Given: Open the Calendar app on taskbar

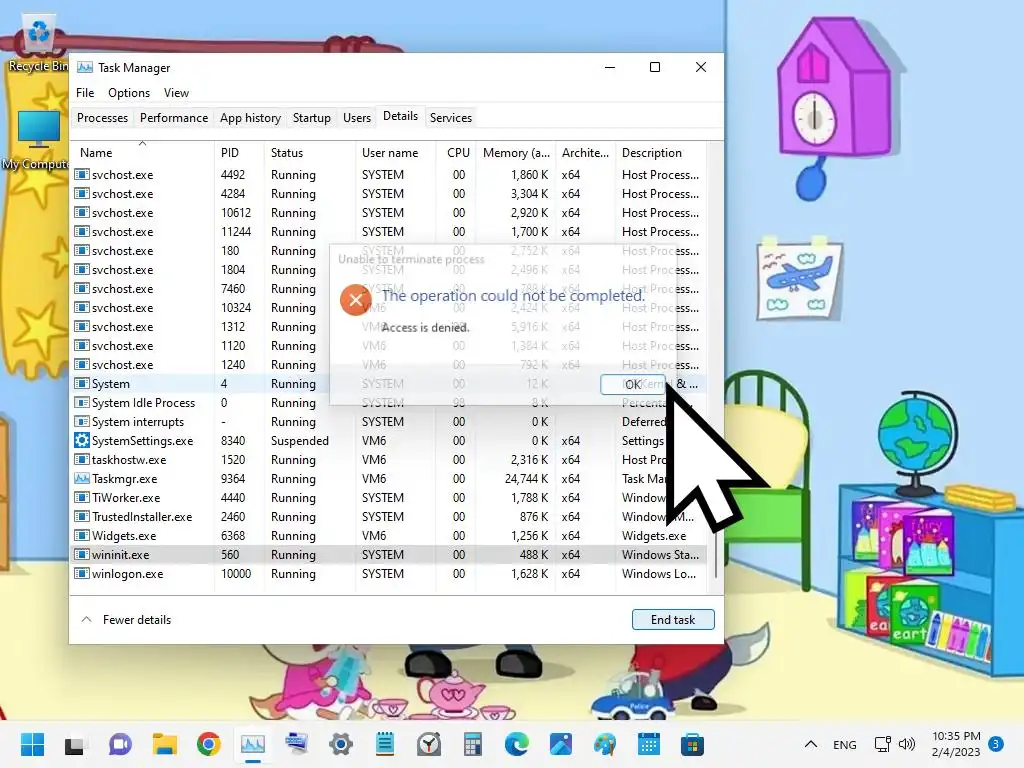Looking at the screenshot, I should [648, 744].
